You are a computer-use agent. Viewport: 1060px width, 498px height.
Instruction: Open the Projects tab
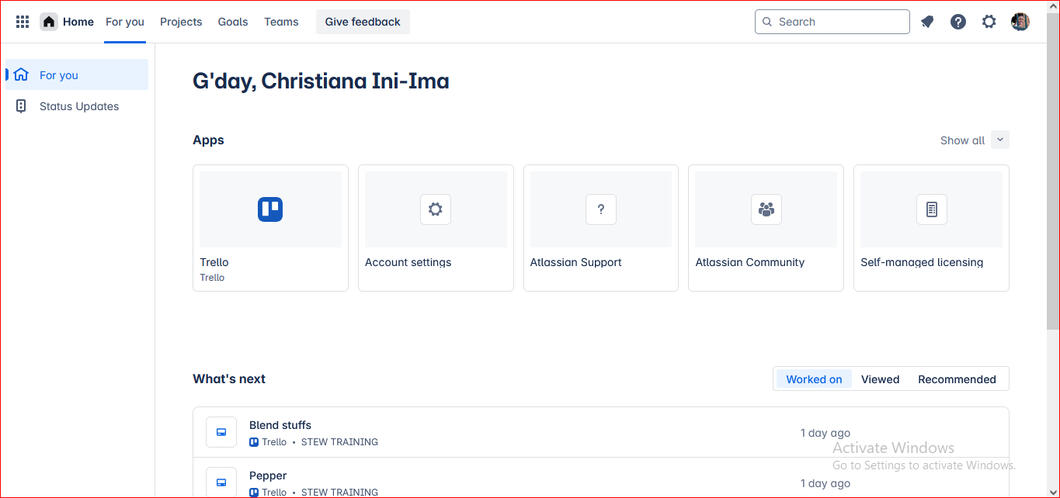point(181,22)
